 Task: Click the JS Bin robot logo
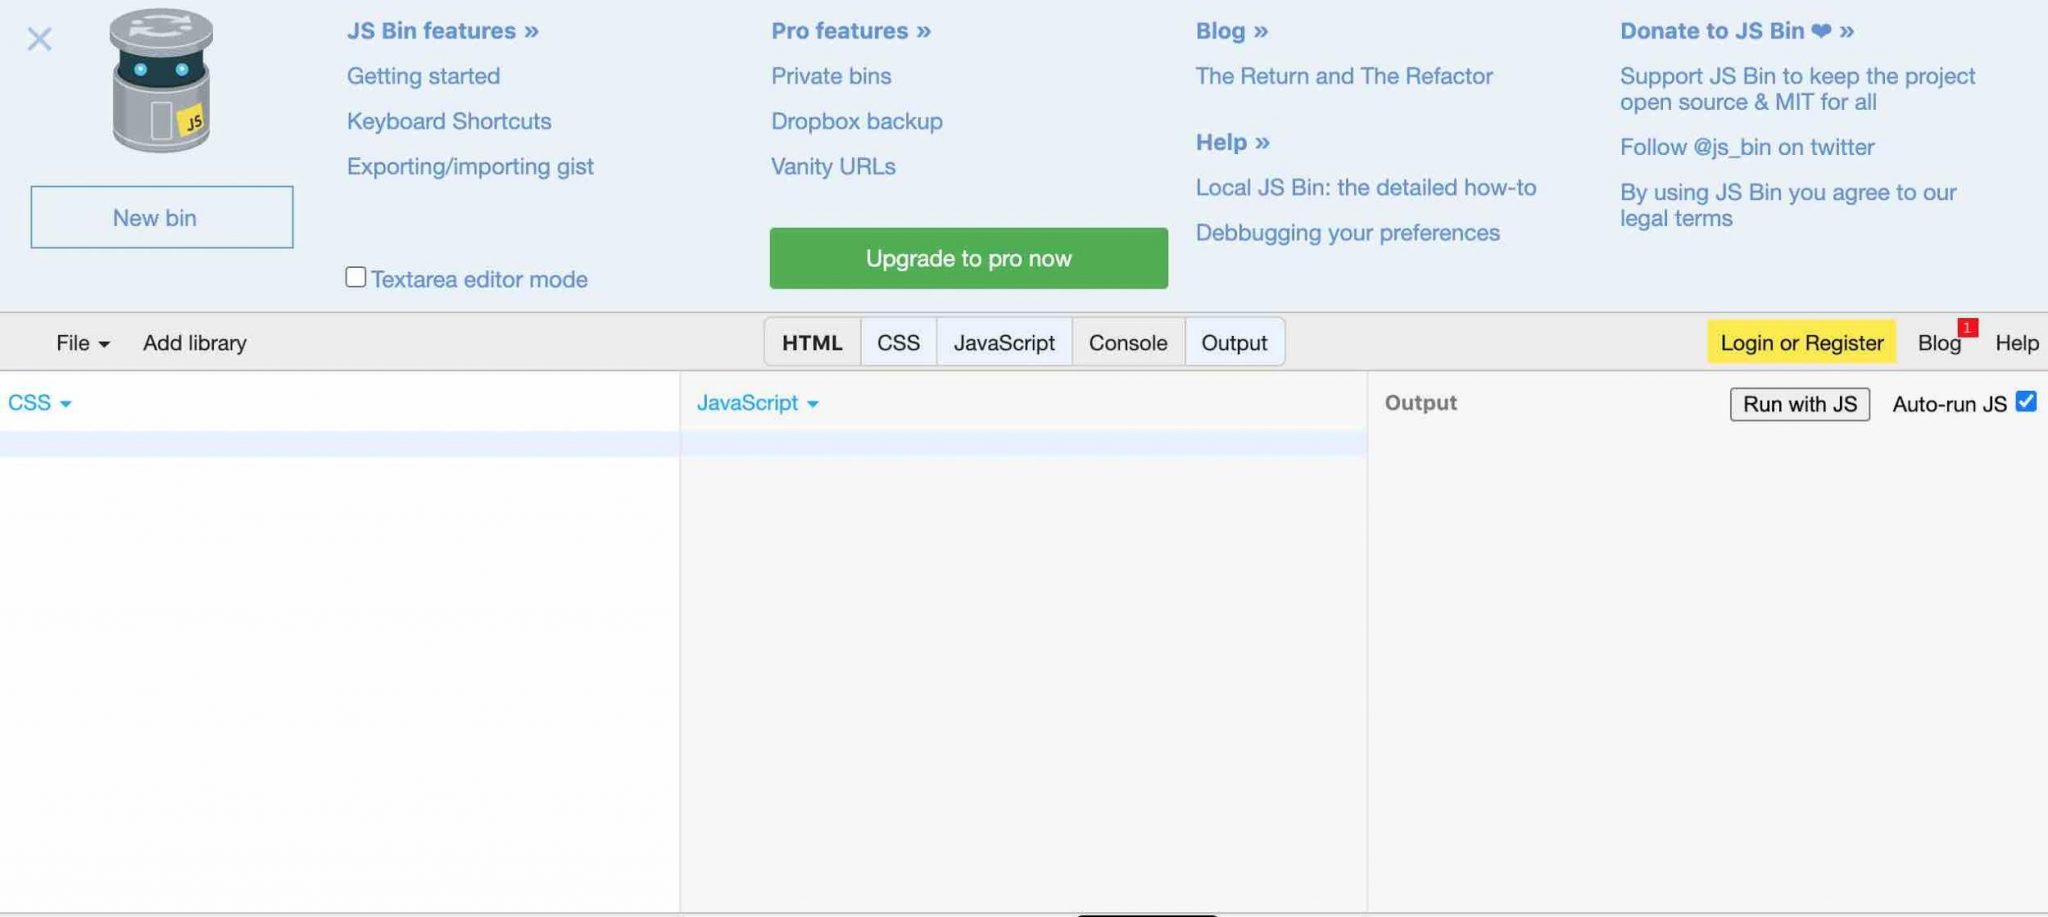tap(160, 80)
